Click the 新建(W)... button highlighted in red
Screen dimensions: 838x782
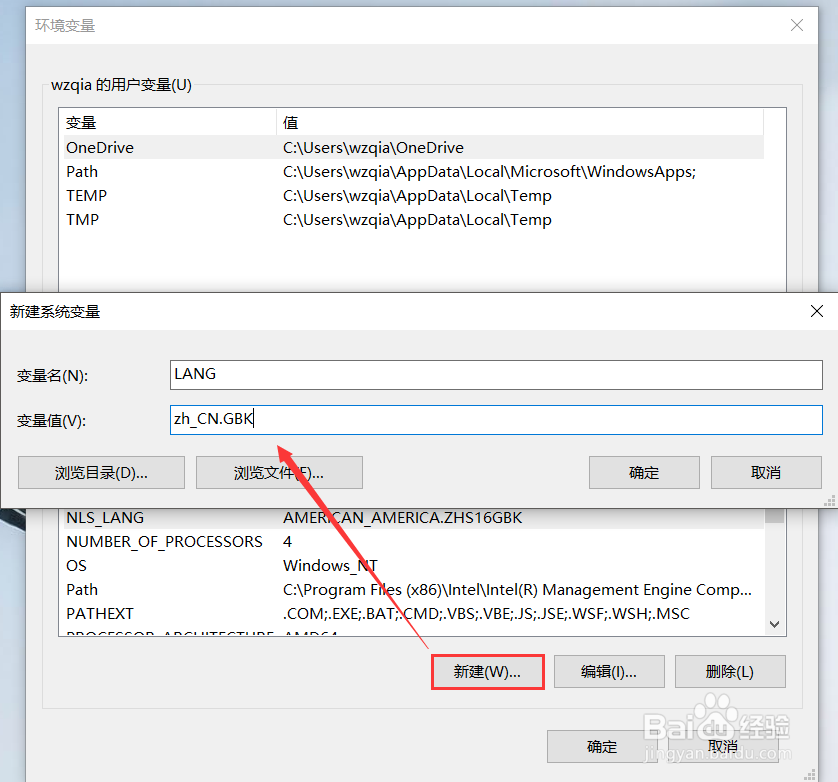coord(487,671)
